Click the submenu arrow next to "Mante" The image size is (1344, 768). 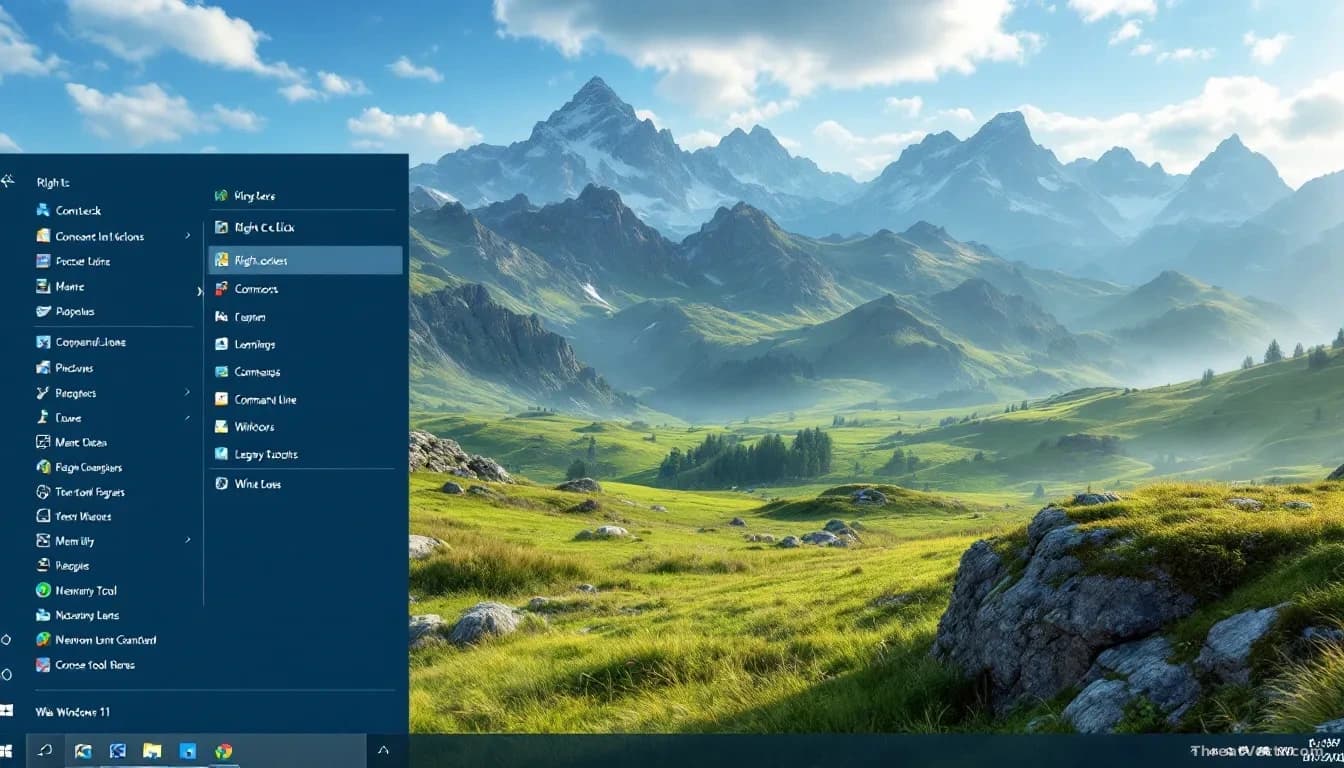pos(199,291)
